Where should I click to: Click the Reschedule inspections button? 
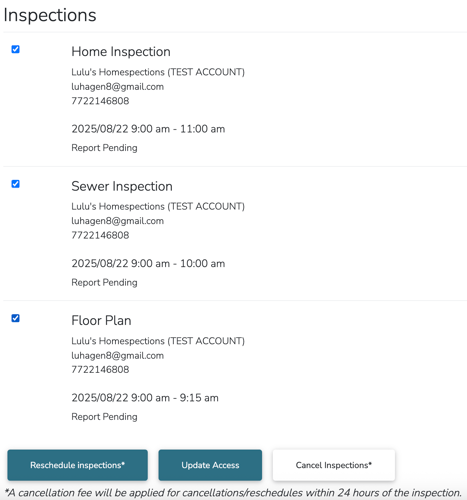pos(77,465)
